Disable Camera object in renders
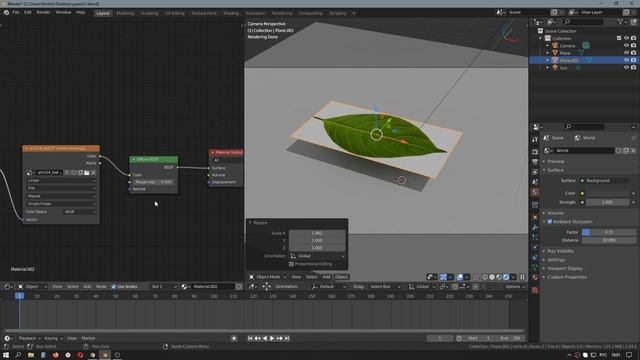The image size is (640, 360). pos(633,46)
